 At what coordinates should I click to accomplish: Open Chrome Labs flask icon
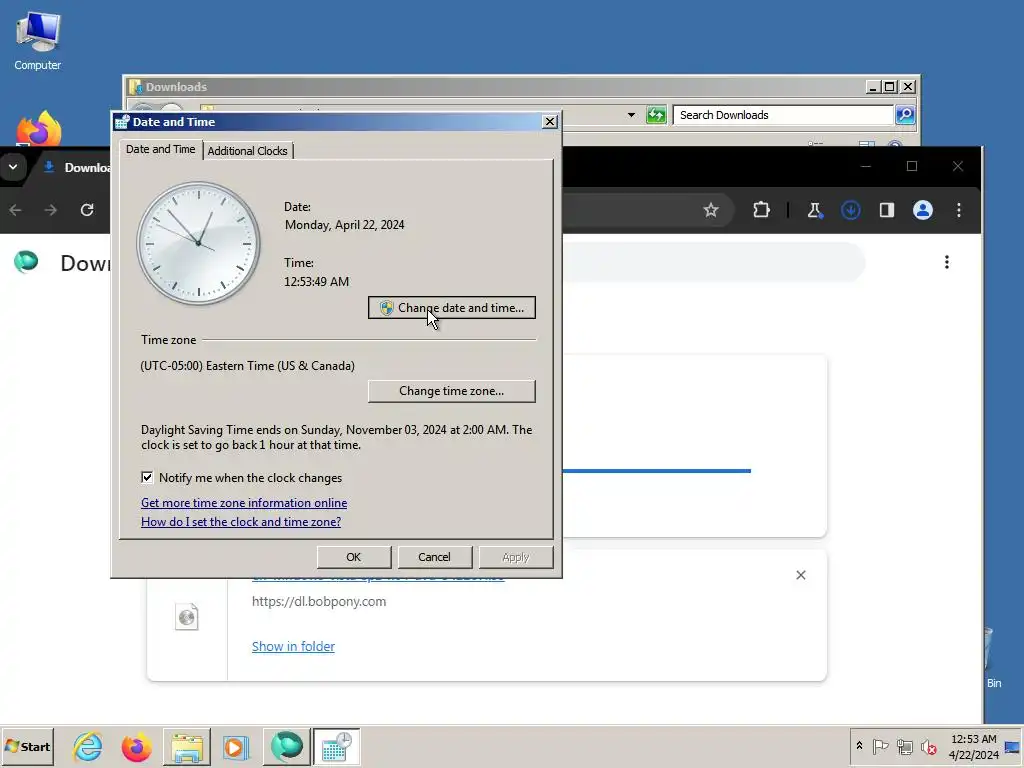[x=814, y=210]
